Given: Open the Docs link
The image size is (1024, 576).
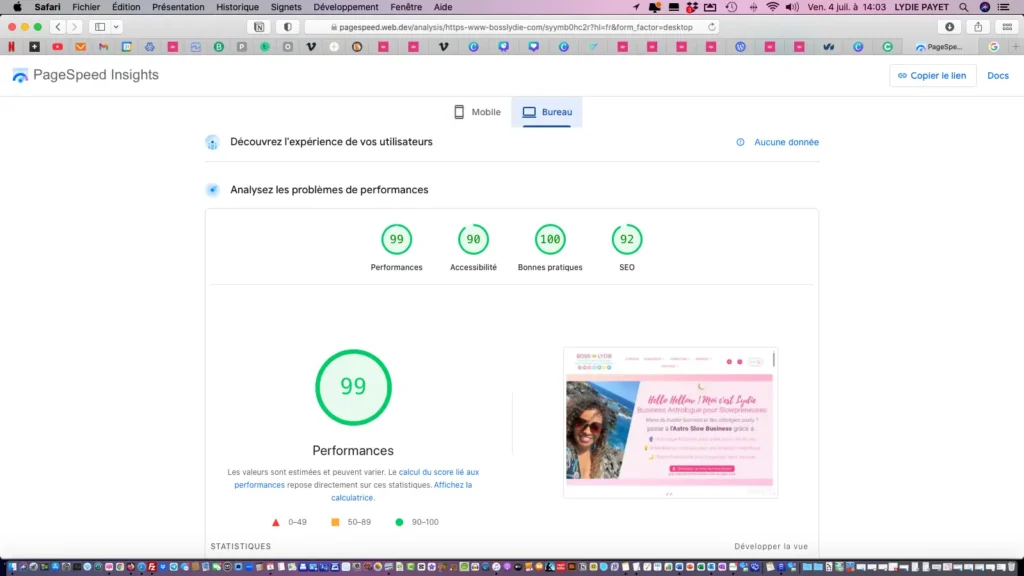Looking at the screenshot, I should [997, 76].
